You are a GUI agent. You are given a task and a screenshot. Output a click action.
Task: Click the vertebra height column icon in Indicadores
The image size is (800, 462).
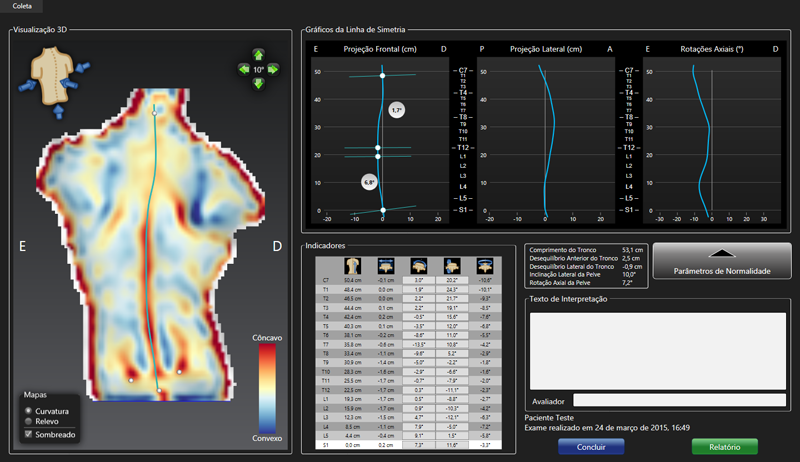(x=353, y=266)
